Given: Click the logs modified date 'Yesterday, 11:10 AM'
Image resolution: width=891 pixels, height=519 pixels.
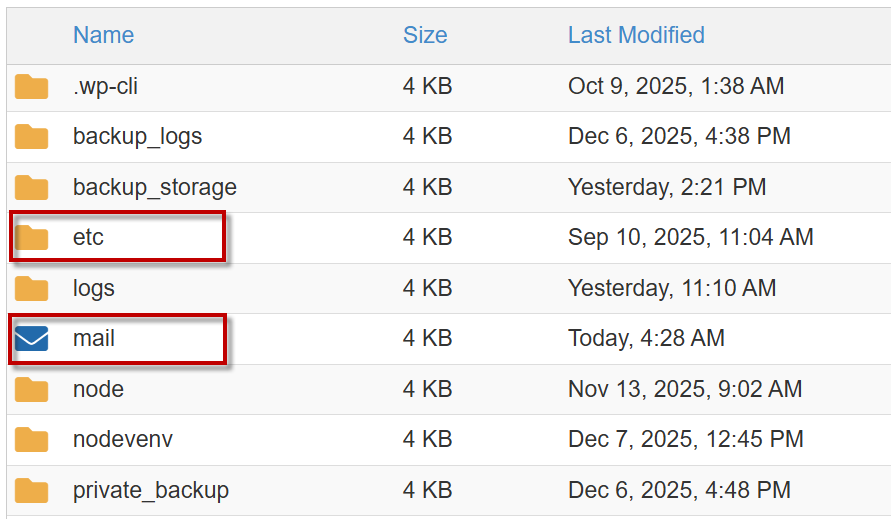Looking at the screenshot, I should pos(672,288).
